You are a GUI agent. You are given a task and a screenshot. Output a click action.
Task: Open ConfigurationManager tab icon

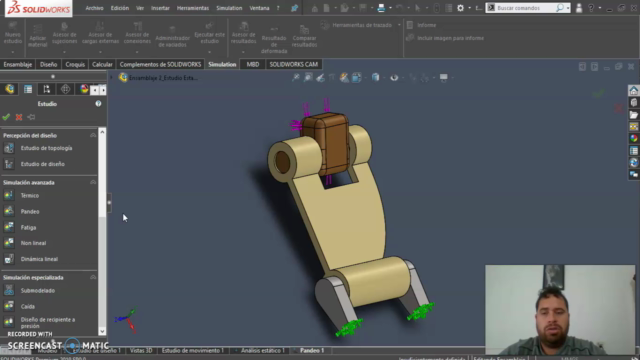[x=47, y=89]
